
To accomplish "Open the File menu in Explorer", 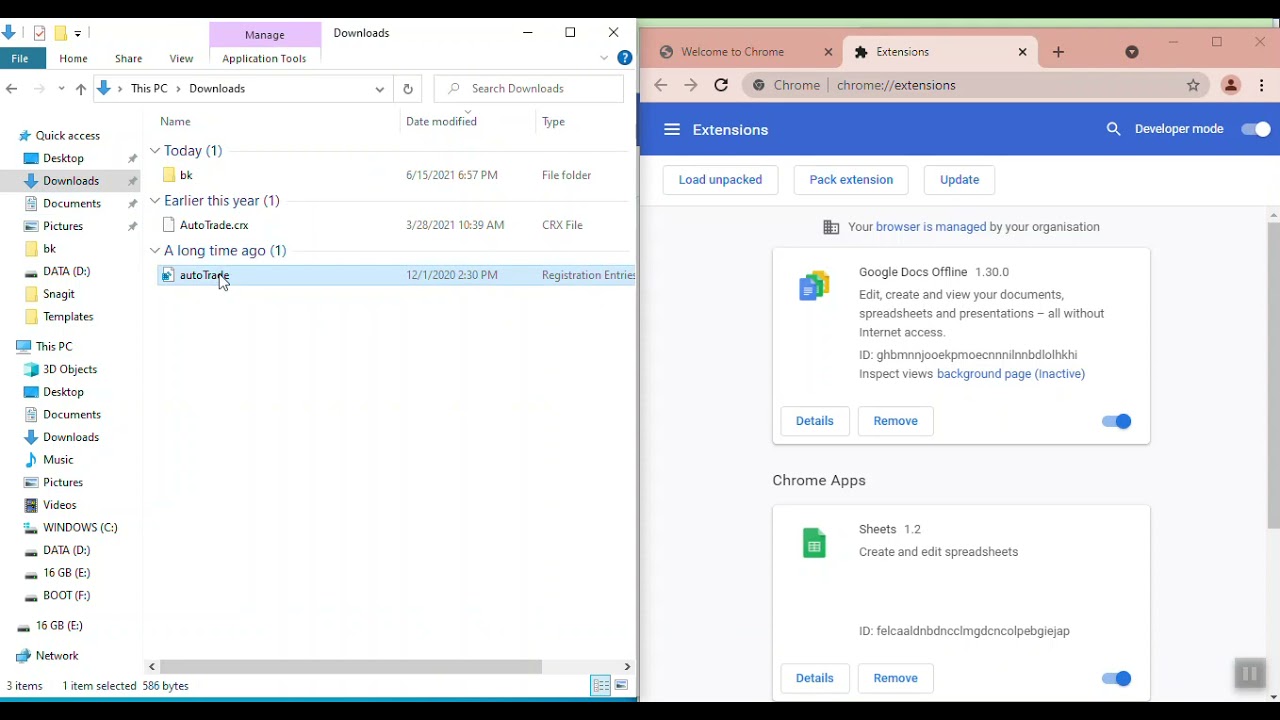I will coord(20,58).
